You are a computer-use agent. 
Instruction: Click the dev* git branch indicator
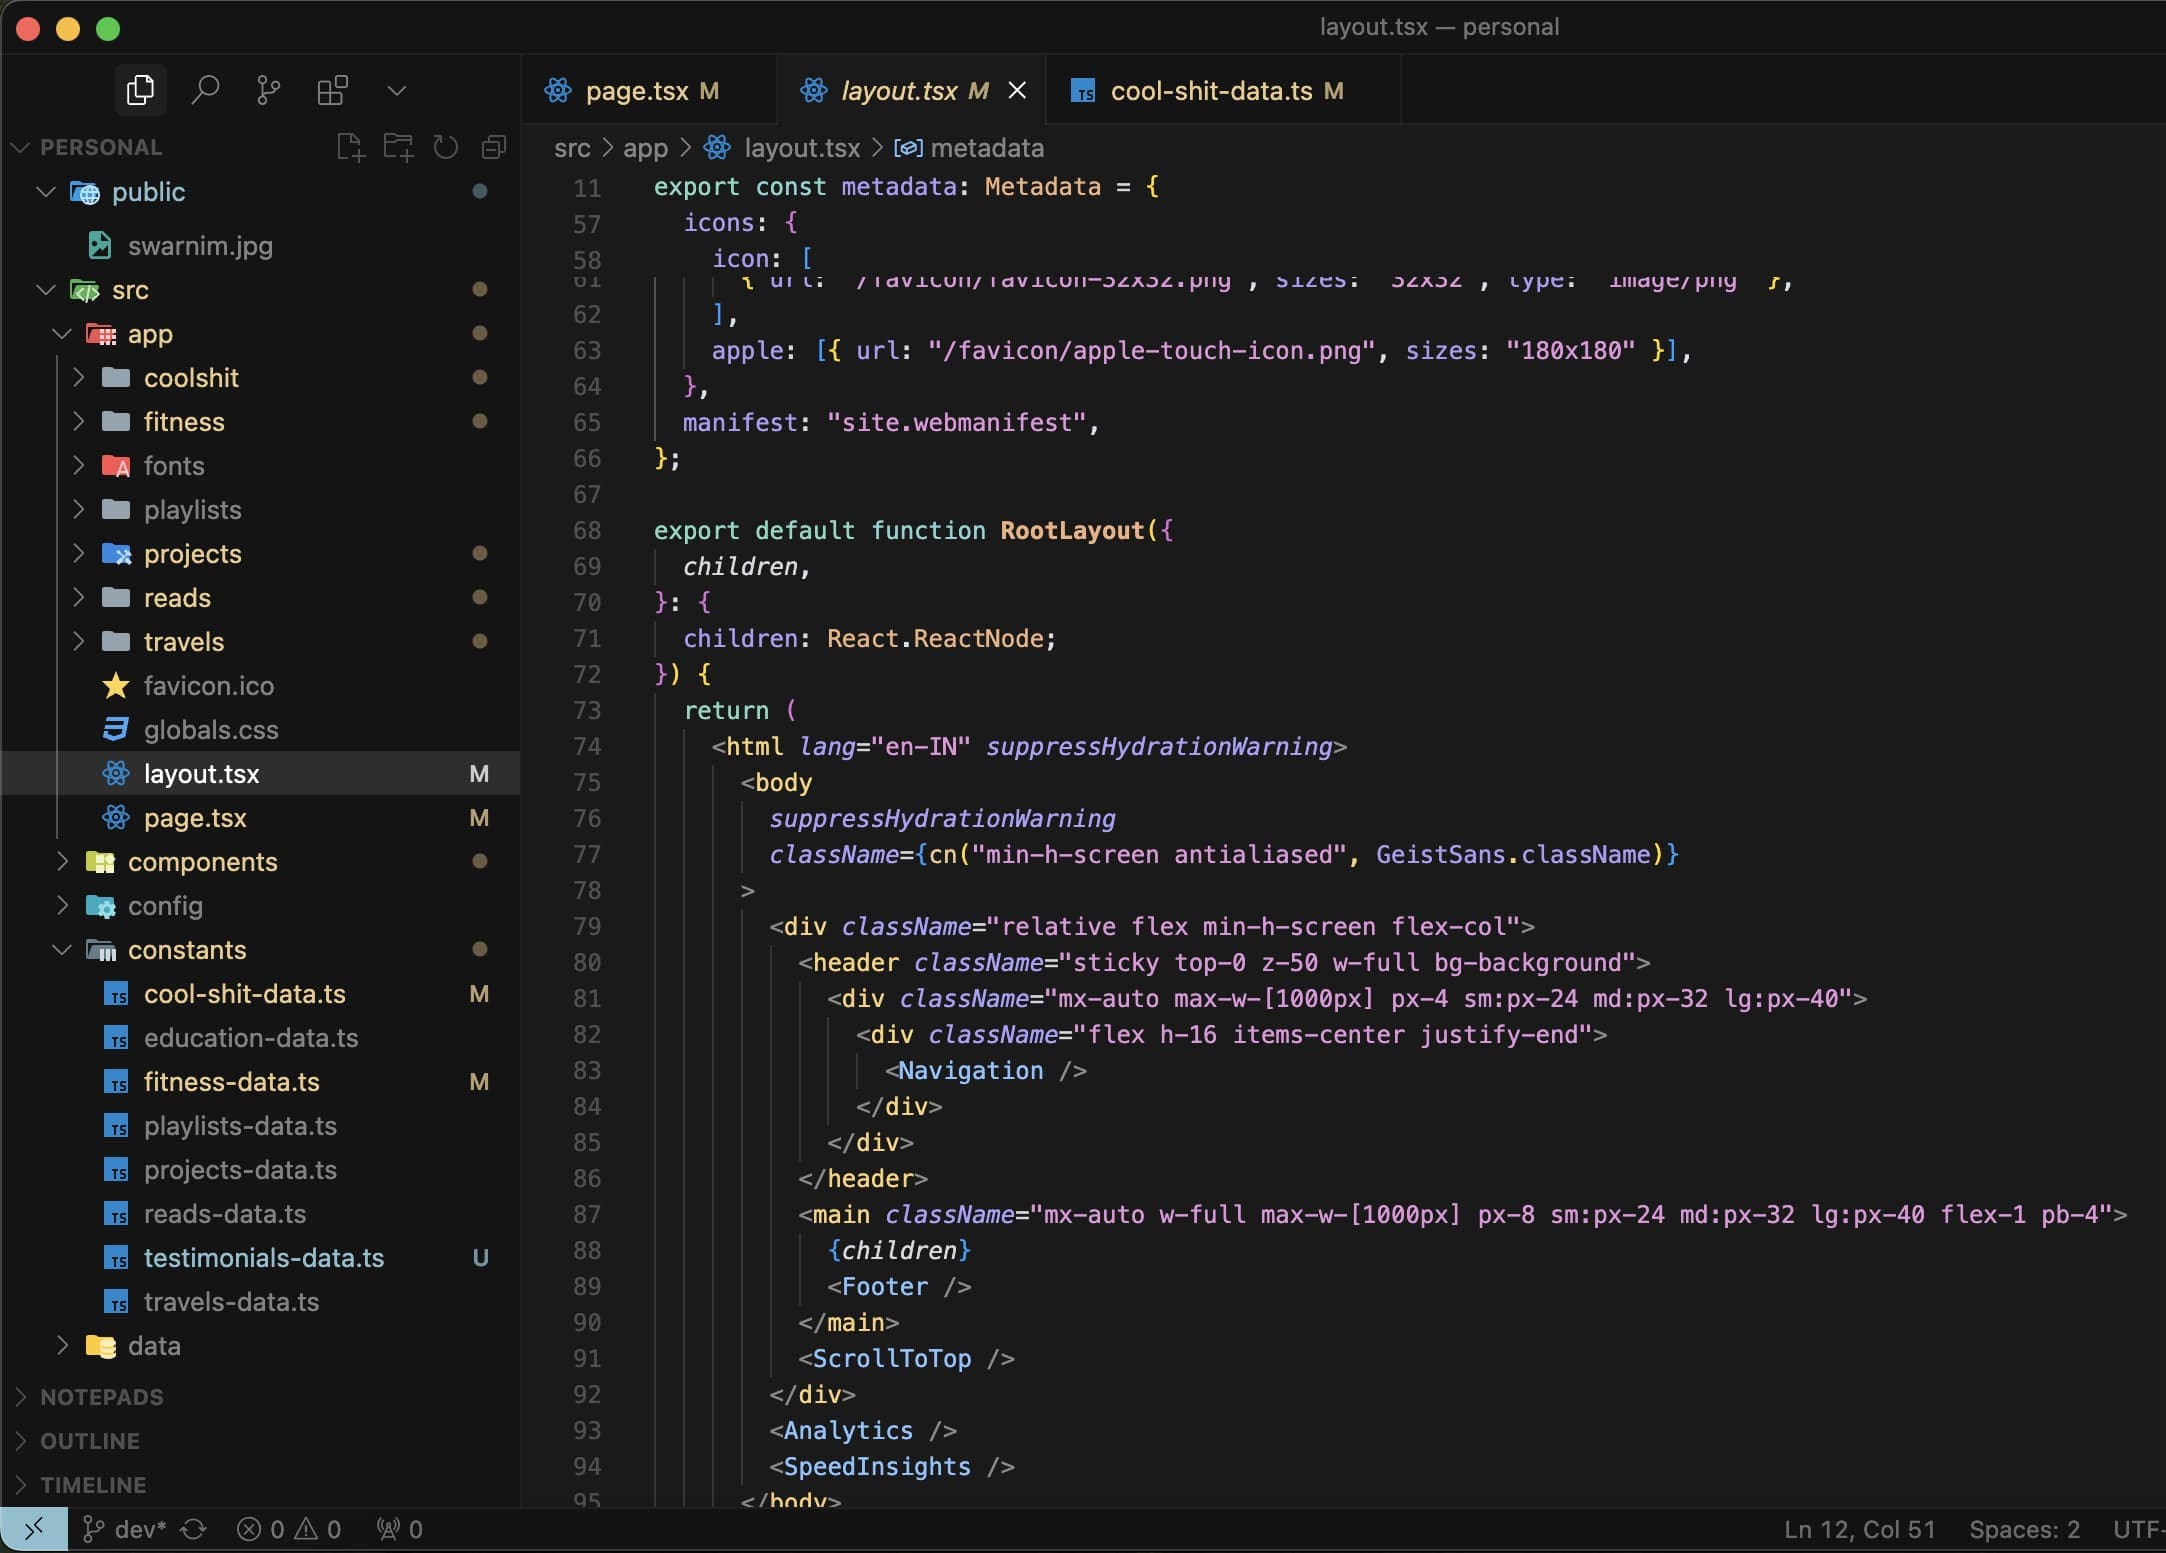tap(125, 1530)
